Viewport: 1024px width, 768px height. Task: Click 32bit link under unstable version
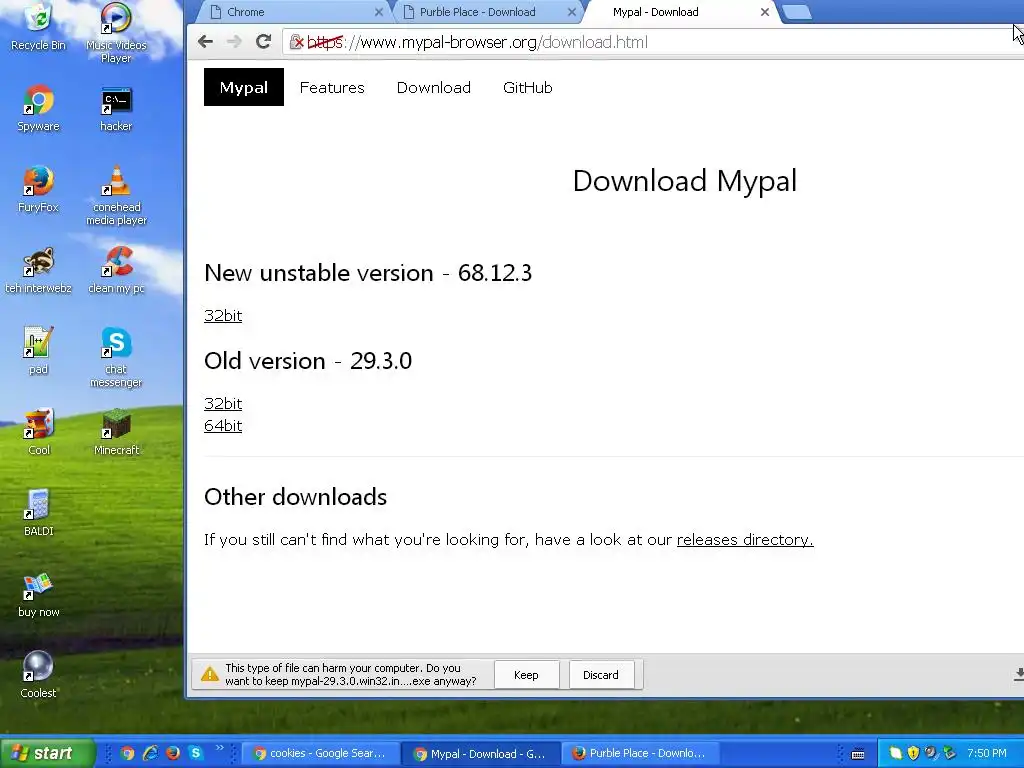pos(223,315)
